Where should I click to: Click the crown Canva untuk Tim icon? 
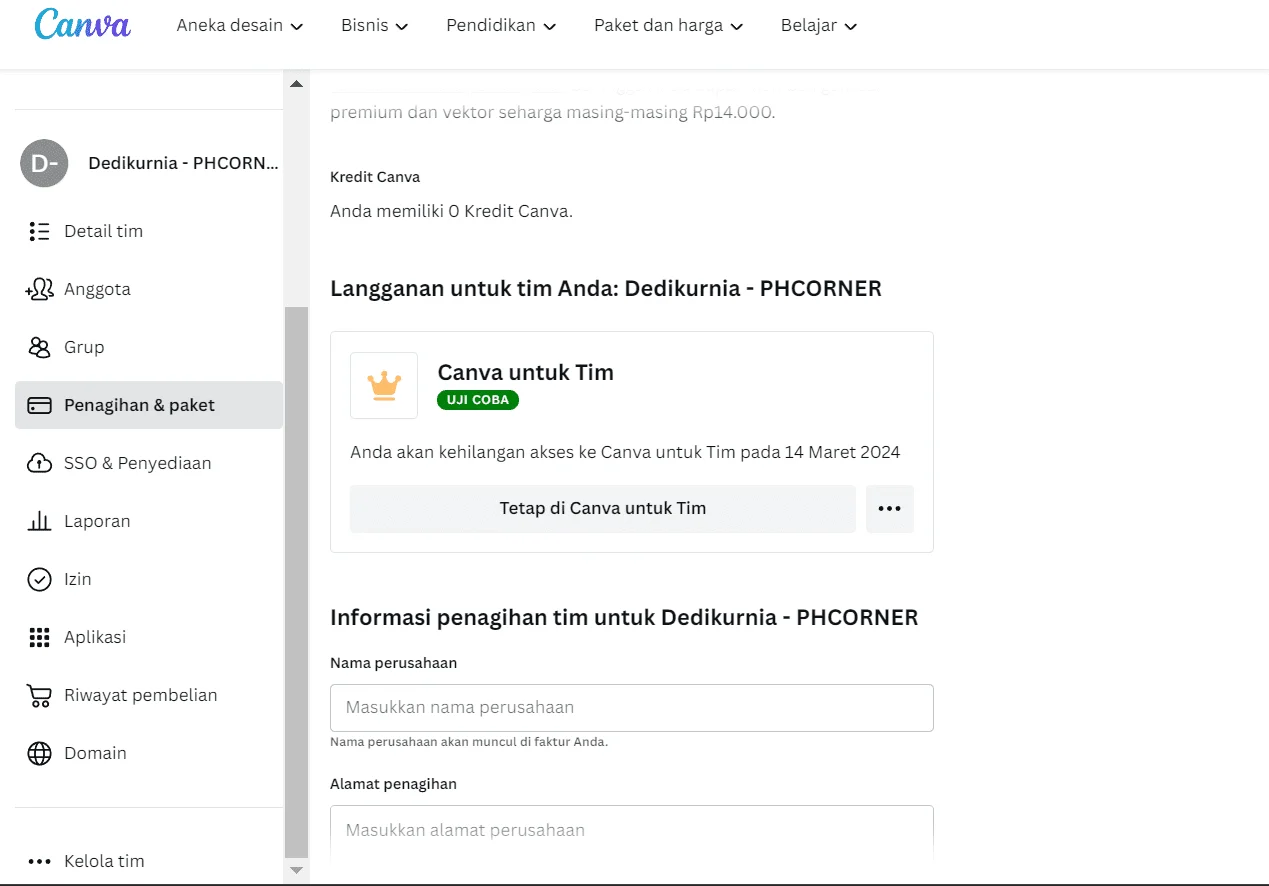click(384, 385)
